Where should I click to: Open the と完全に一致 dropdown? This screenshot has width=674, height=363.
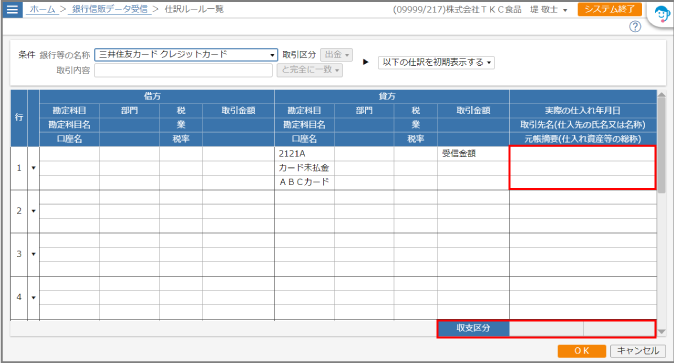point(310,70)
